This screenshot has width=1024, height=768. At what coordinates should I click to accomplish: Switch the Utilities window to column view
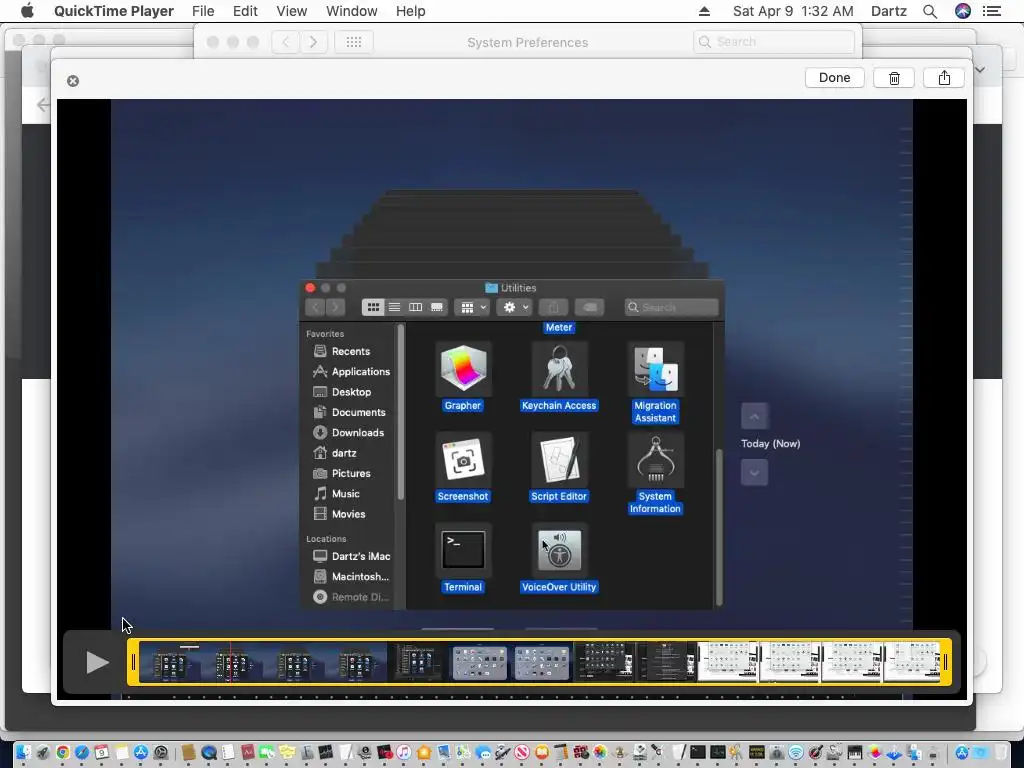pos(415,307)
